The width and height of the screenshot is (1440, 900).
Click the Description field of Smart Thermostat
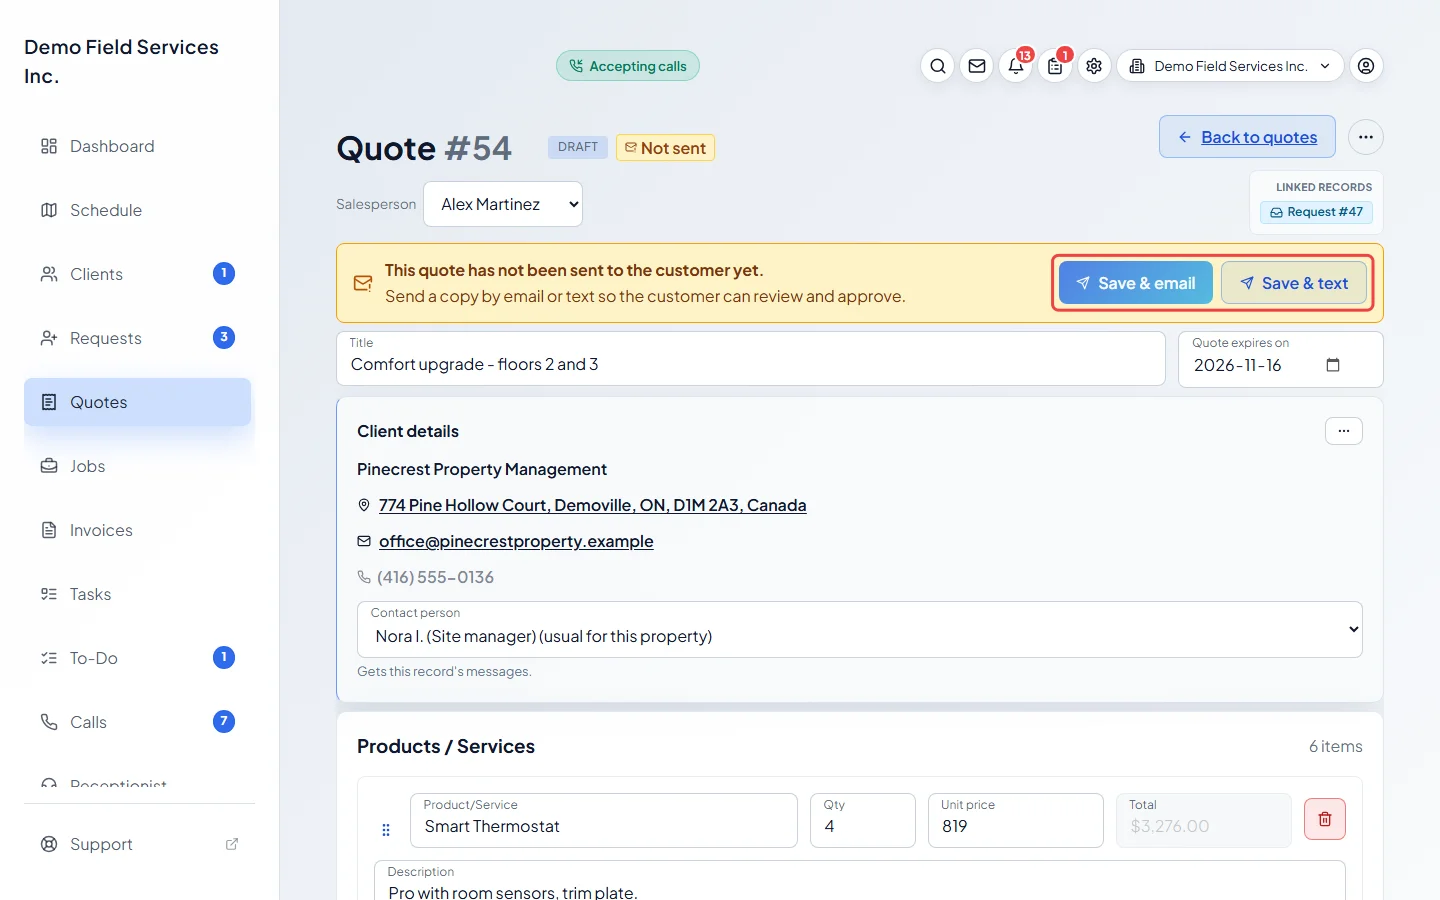pos(860,881)
